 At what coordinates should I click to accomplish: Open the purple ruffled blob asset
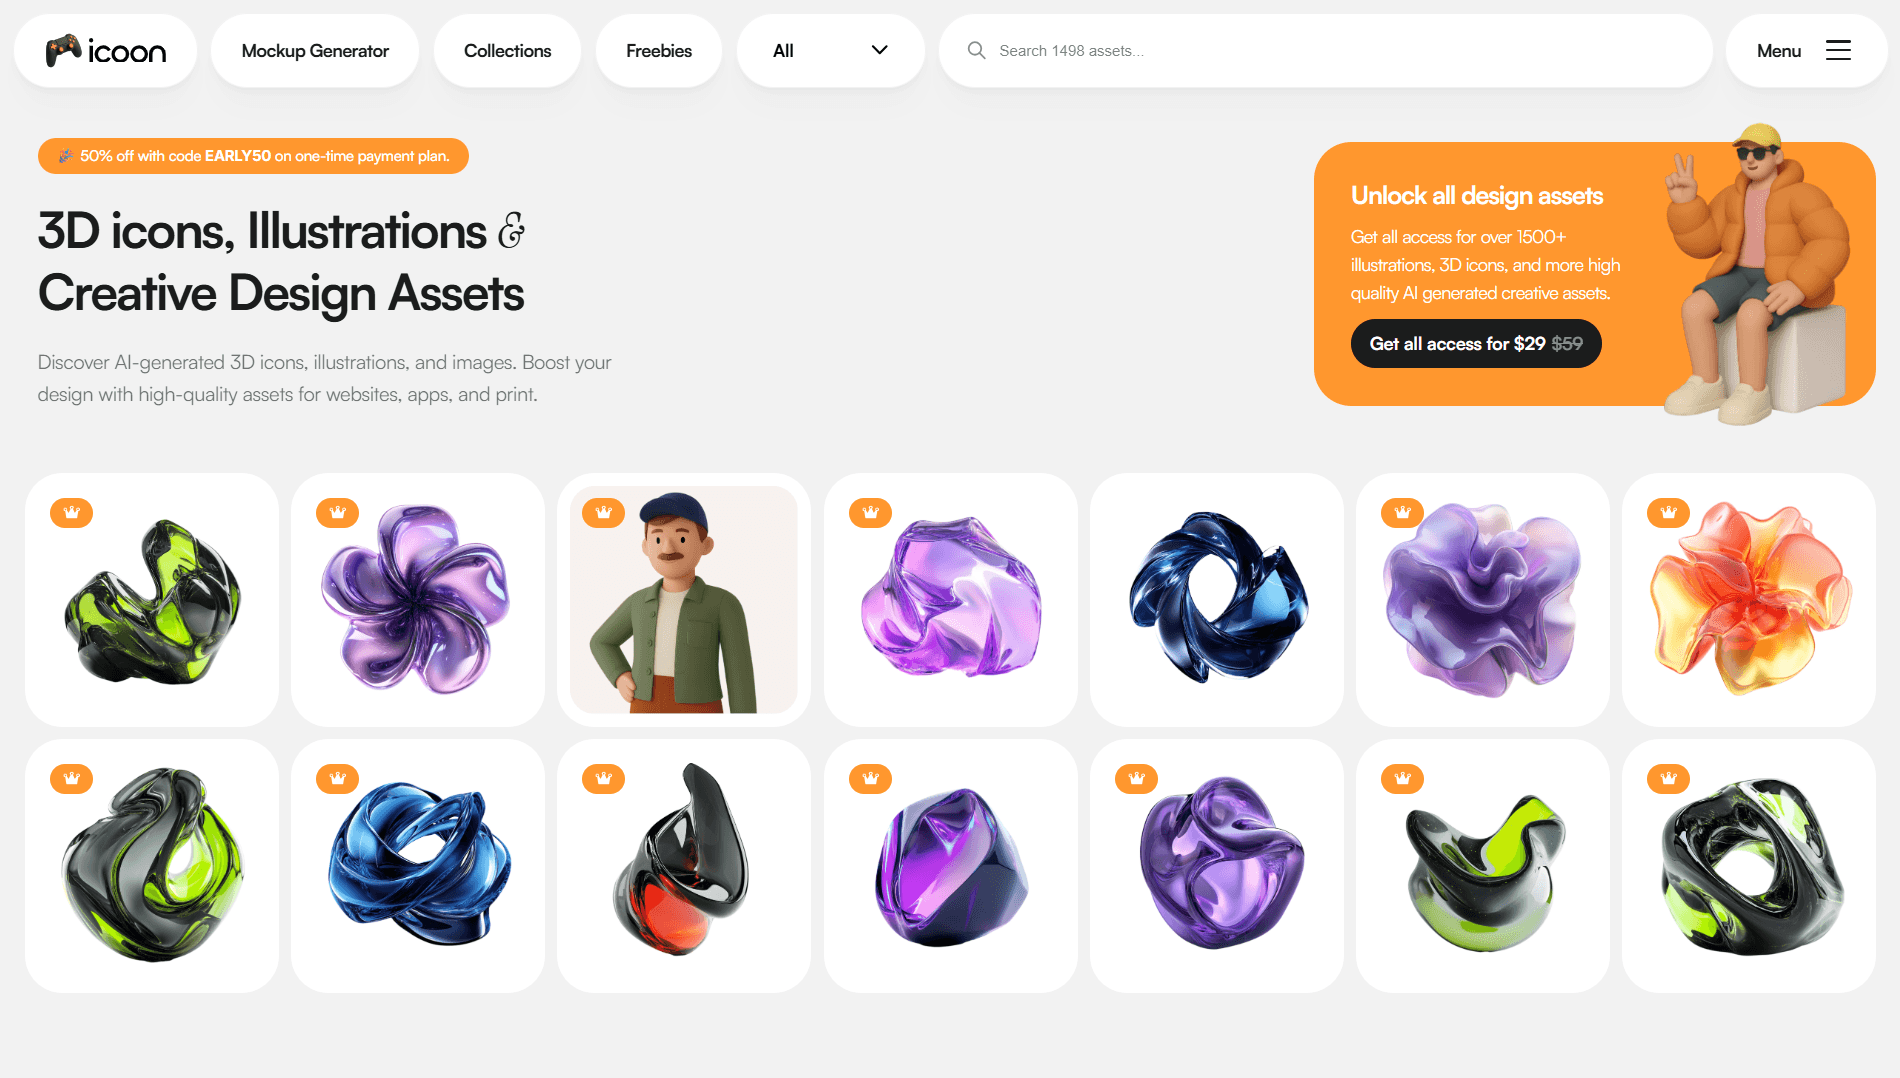pos(1483,600)
